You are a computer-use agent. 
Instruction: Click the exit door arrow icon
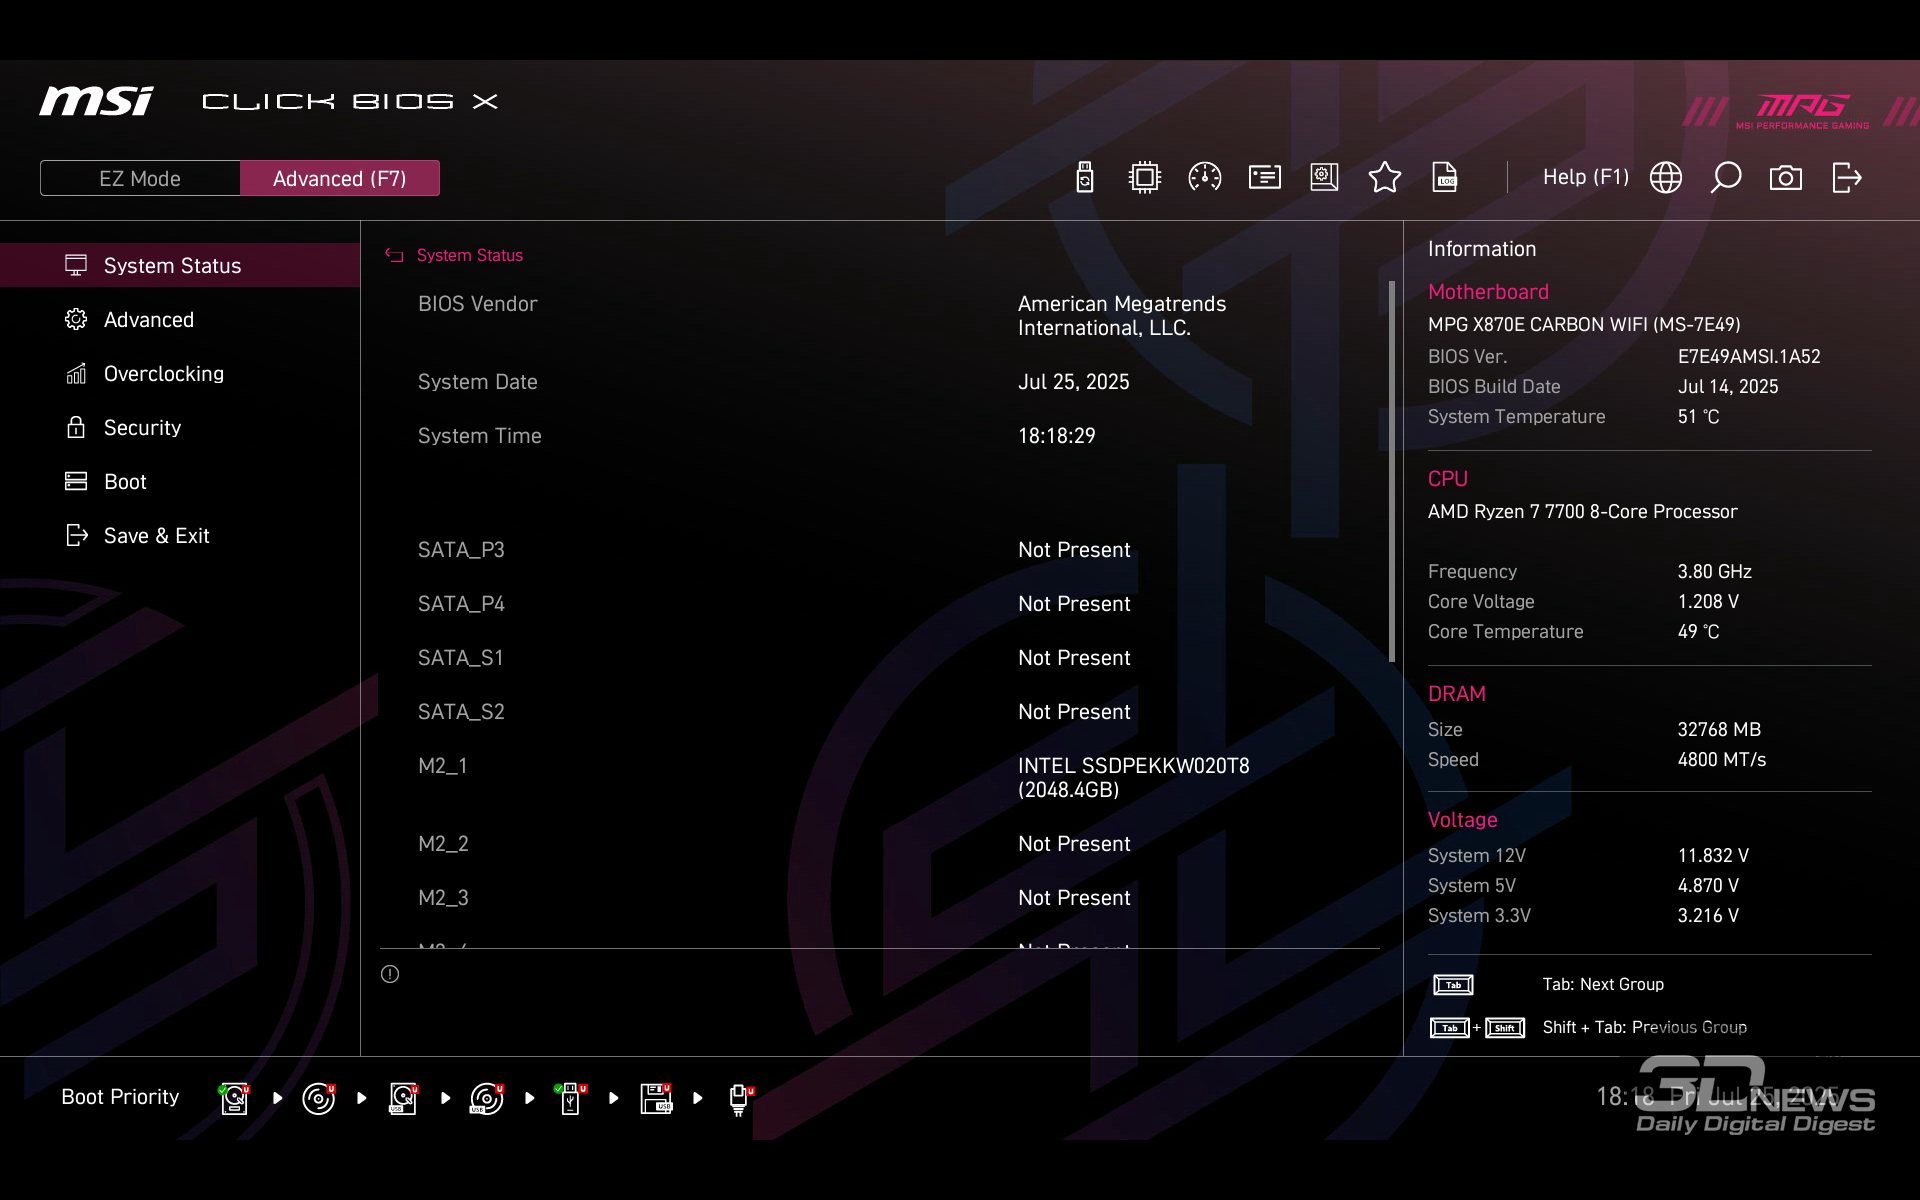point(1847,178)
